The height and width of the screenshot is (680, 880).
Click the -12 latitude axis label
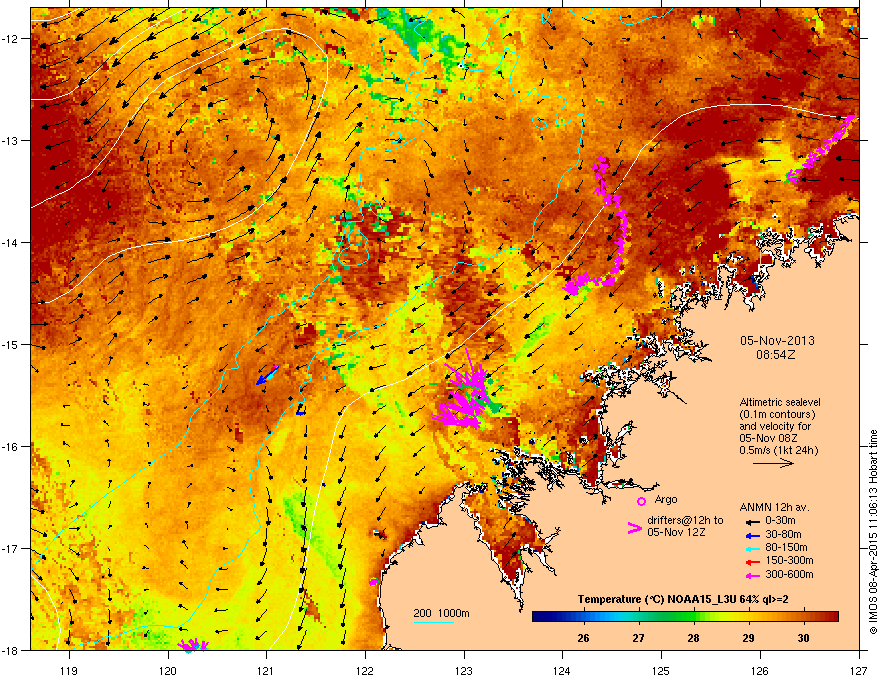[10, 38]
